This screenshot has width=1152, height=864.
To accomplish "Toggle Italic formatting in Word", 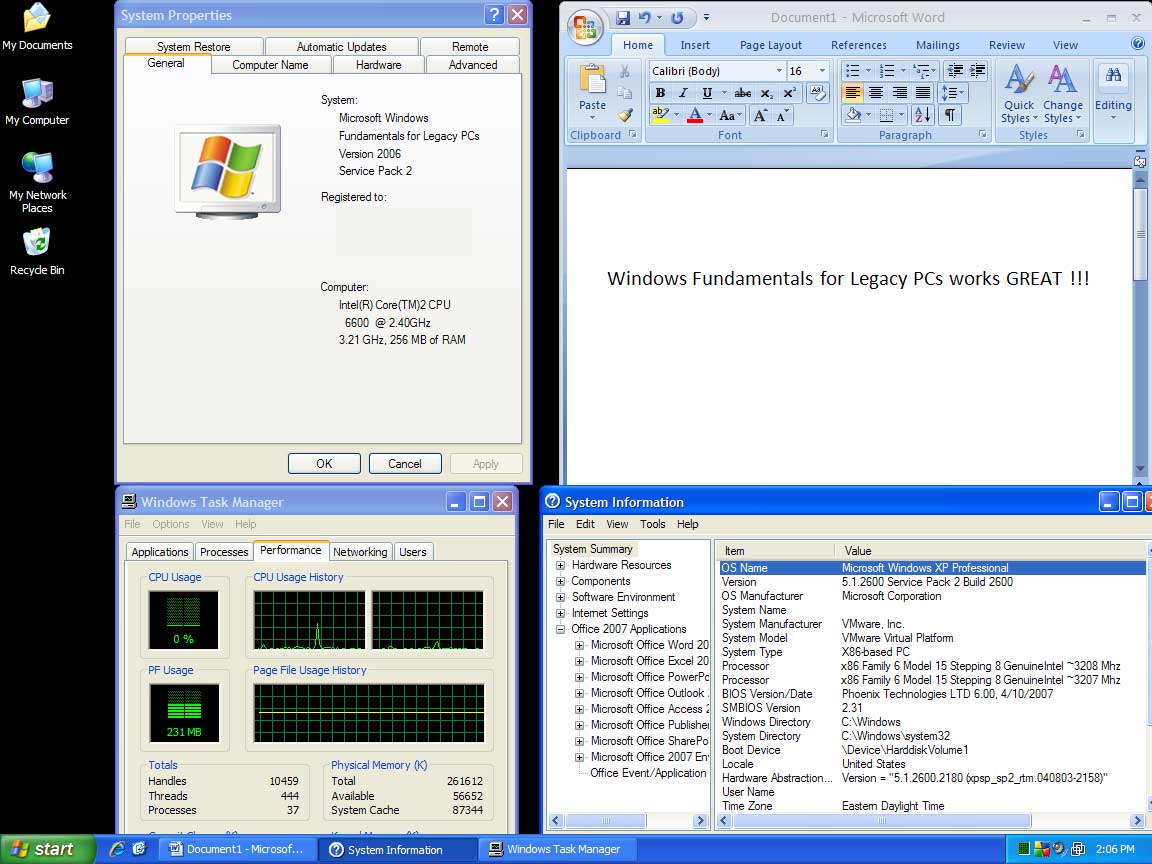I will click(683, 93).
